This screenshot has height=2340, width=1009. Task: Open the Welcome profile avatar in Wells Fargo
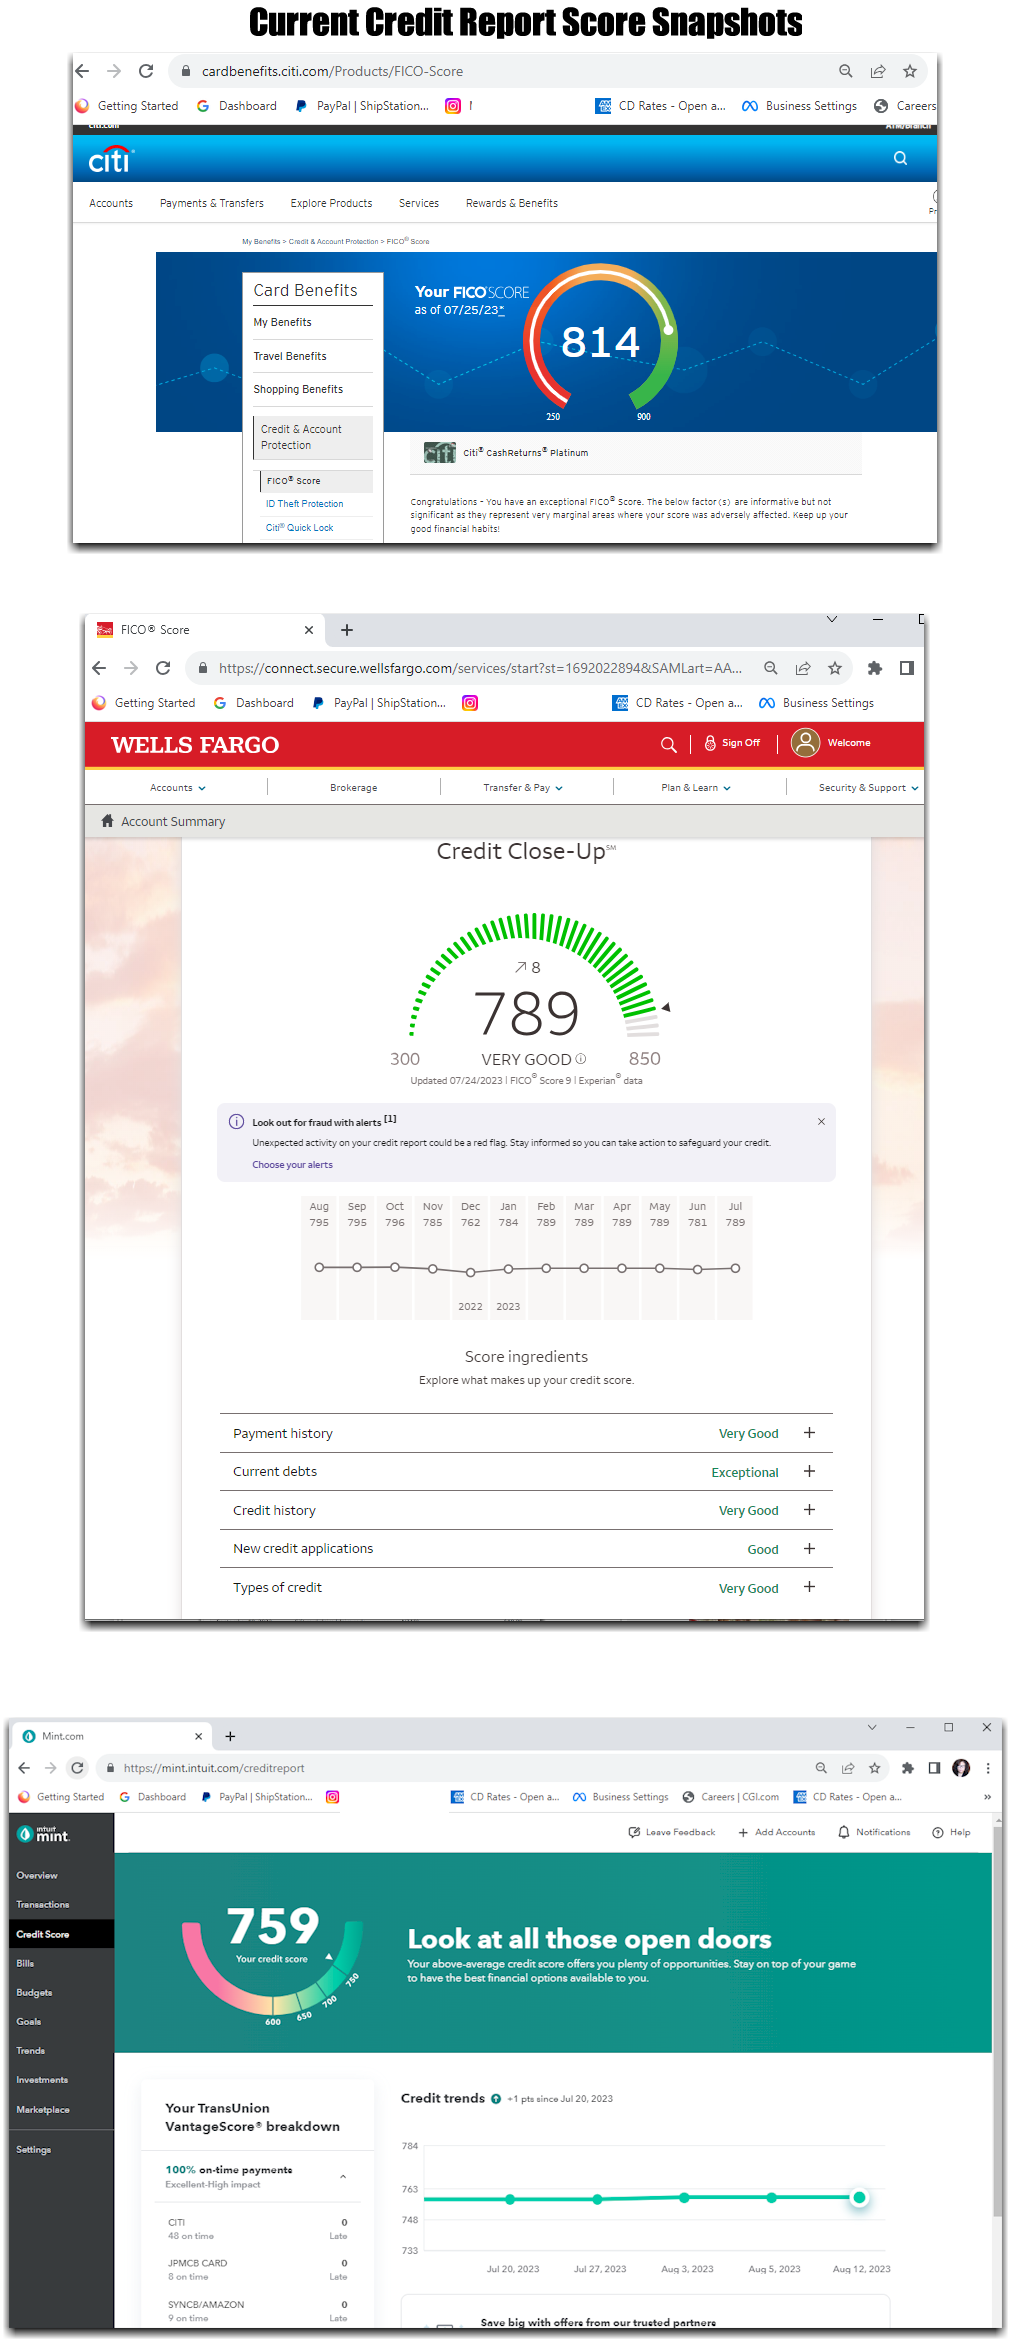(x=805, y=743)
